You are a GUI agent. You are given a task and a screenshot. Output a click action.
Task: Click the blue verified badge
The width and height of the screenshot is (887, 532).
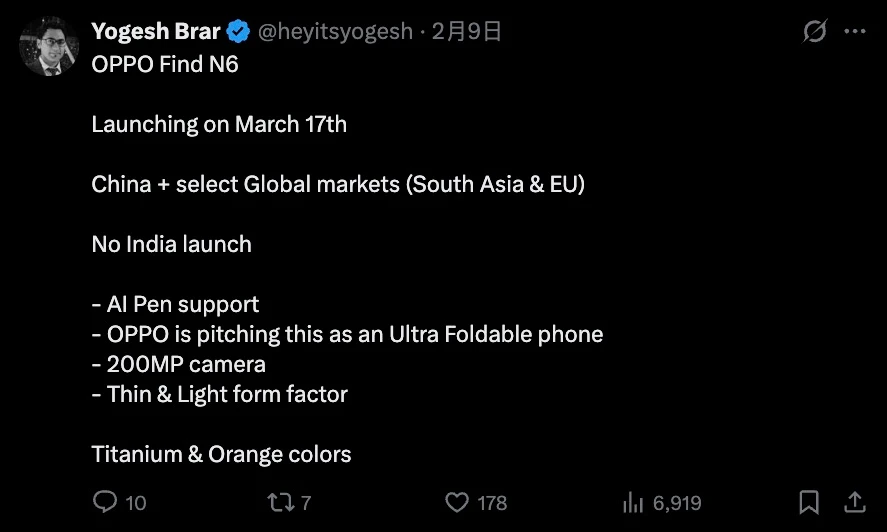(238, 32)
